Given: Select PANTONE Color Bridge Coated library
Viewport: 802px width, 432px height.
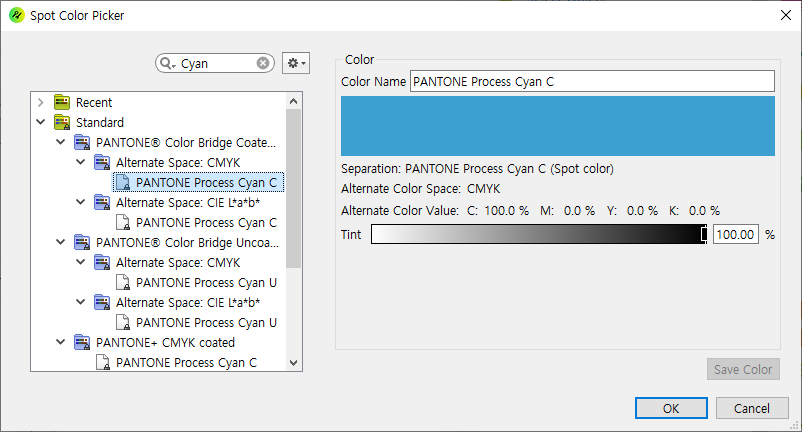Looking at the screenshot, I should click(186, 143).
